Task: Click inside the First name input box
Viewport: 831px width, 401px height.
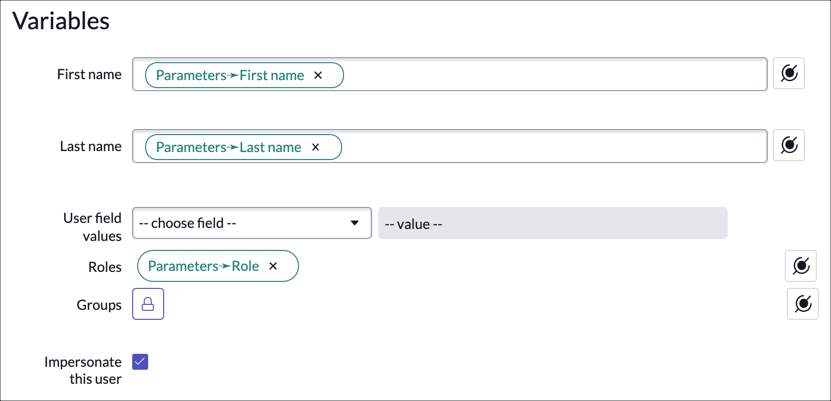Action: click(449, 74)
